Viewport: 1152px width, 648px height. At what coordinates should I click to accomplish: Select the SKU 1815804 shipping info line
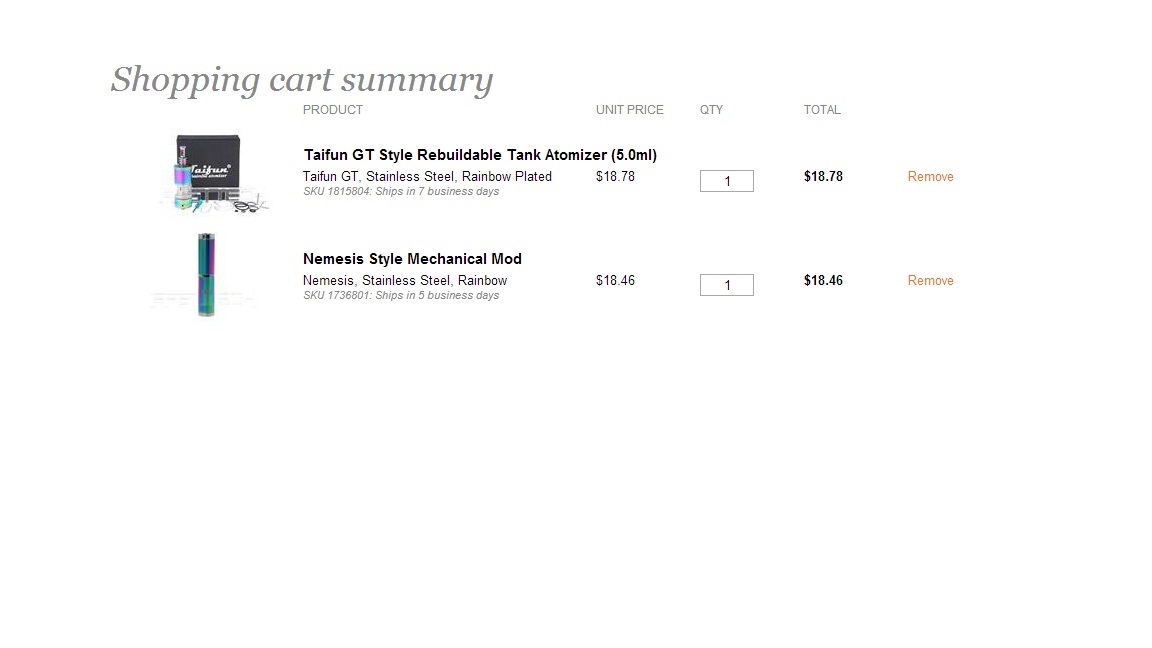click(x=401, y=192)
